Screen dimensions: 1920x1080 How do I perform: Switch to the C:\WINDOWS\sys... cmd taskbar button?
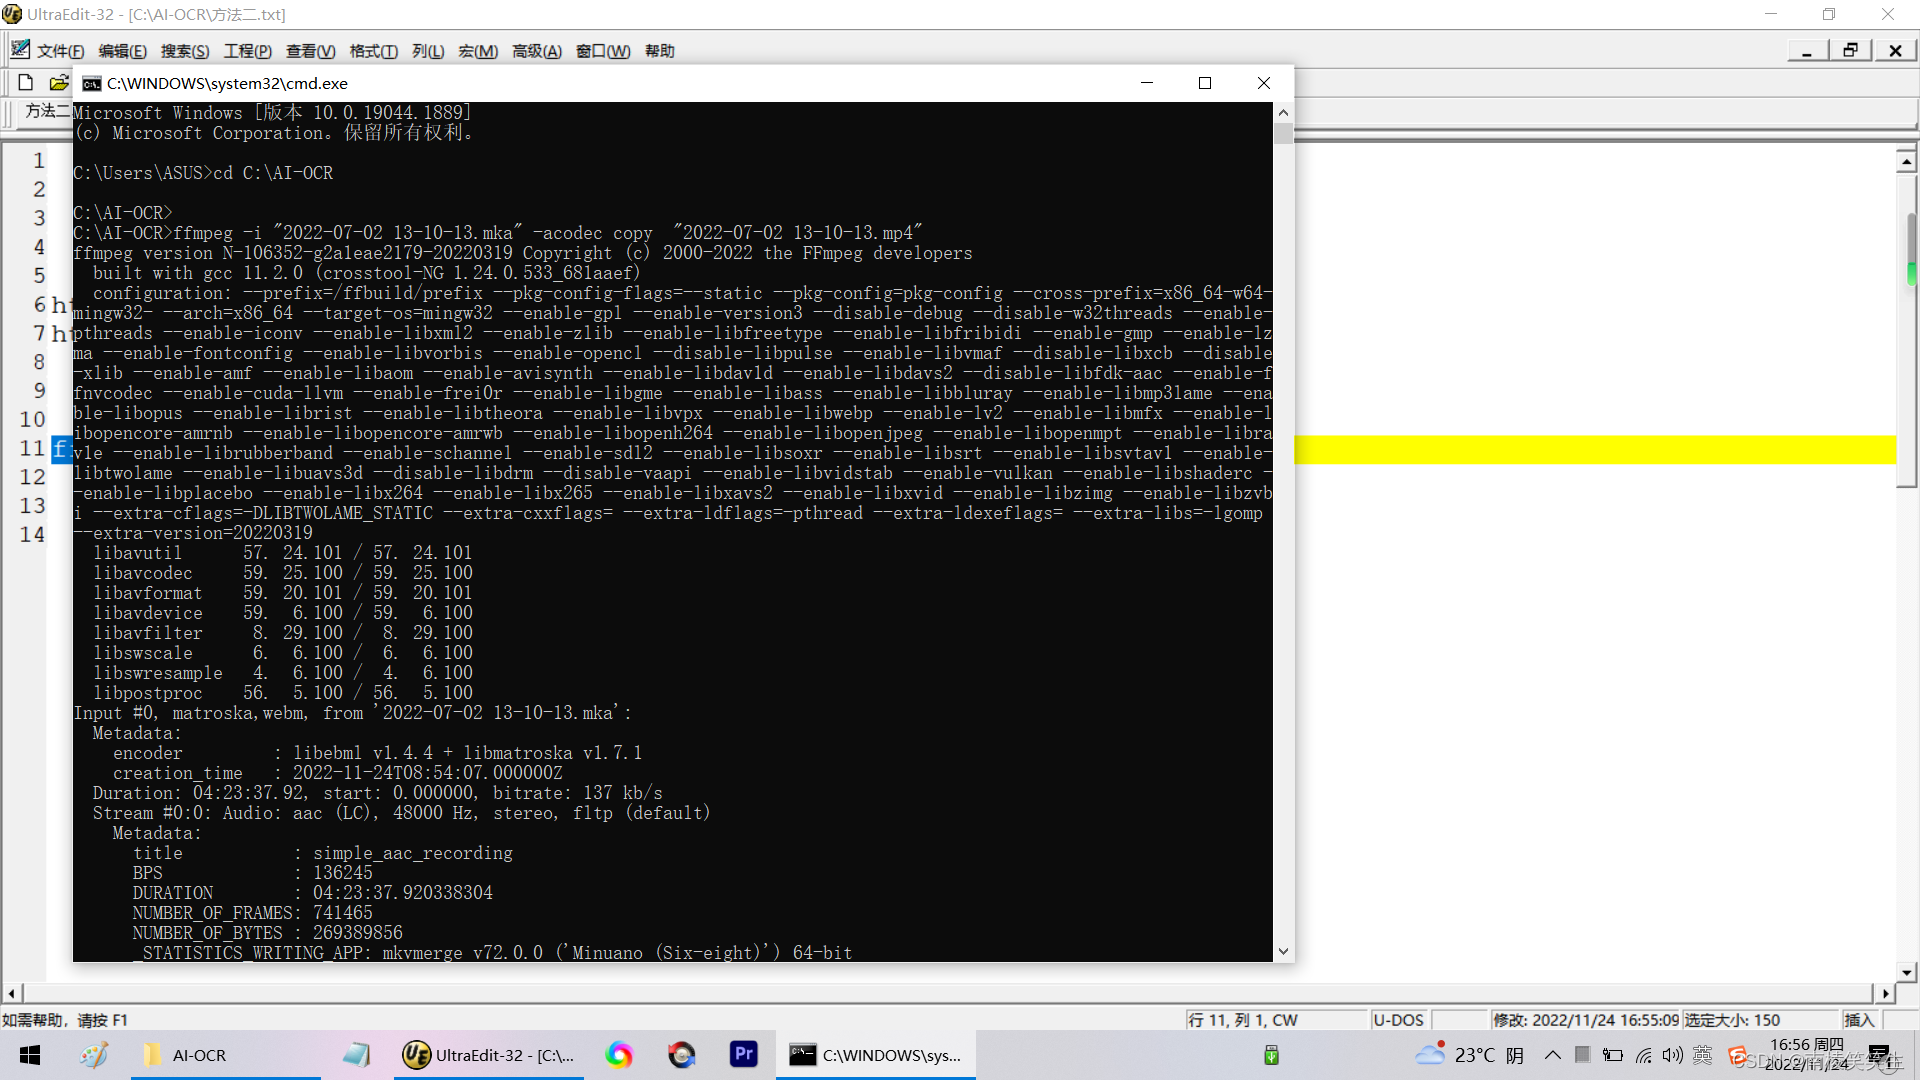pos(876,1055)
